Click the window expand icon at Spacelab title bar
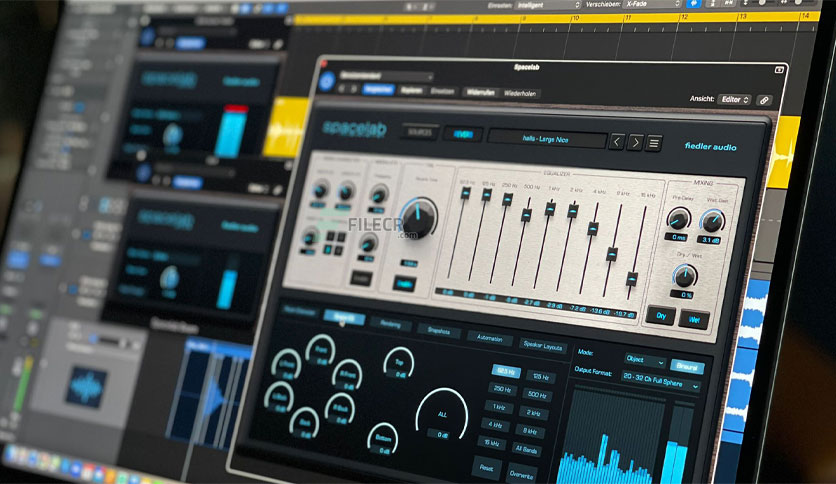 [x=779, y=70]
